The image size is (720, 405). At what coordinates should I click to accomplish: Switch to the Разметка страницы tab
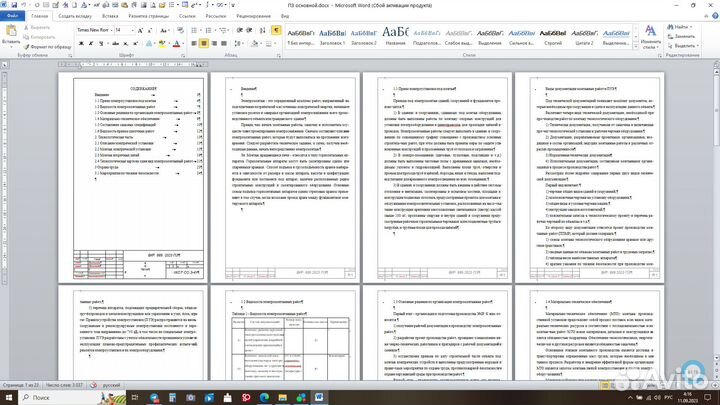[148, 16]
